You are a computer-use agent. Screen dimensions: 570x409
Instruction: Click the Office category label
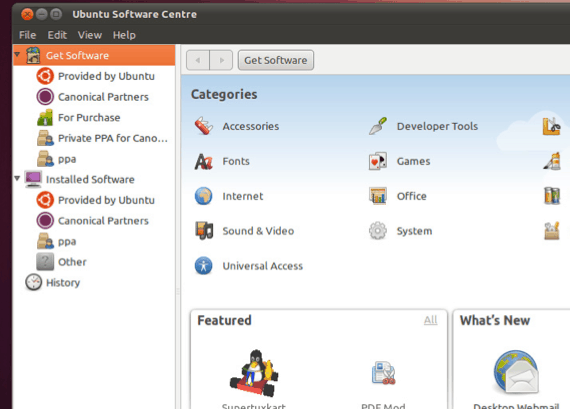pyautogui.click(x=412, y=196)
